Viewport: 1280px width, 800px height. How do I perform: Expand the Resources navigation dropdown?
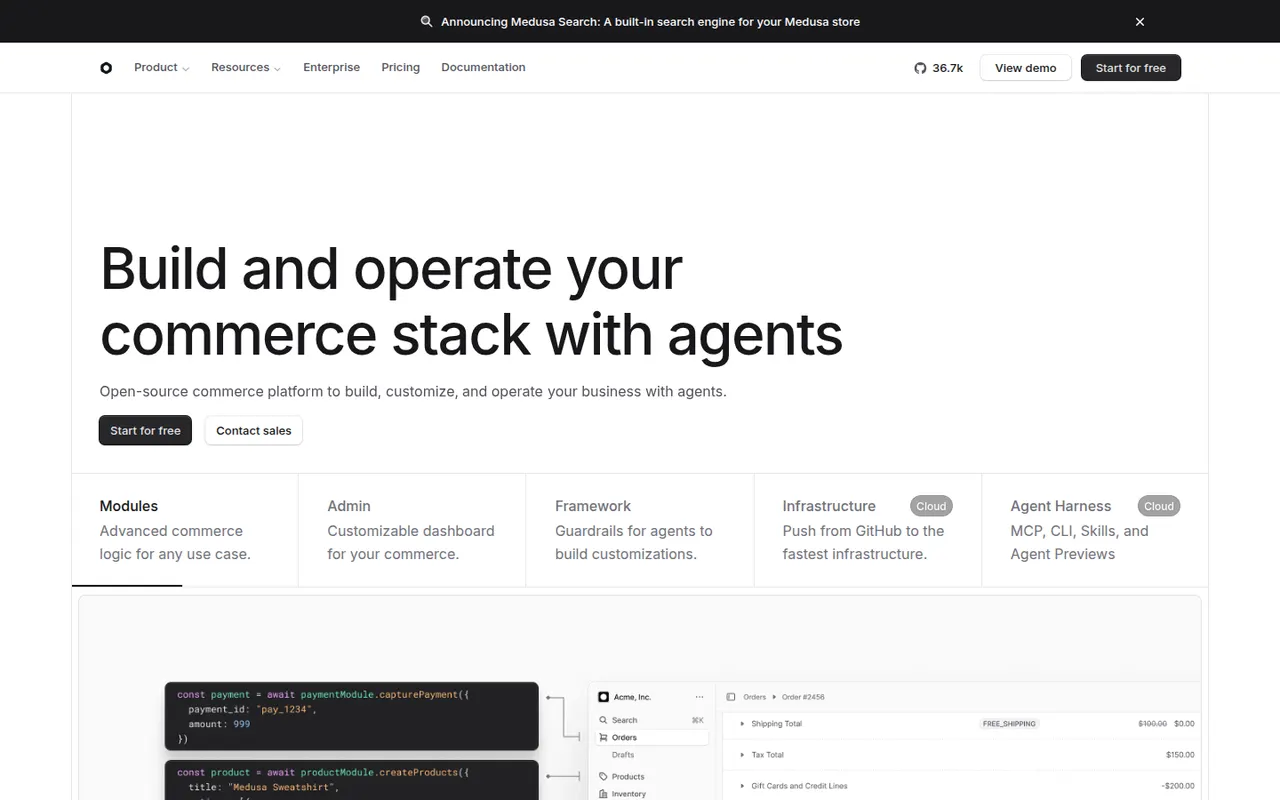point(246,68)
